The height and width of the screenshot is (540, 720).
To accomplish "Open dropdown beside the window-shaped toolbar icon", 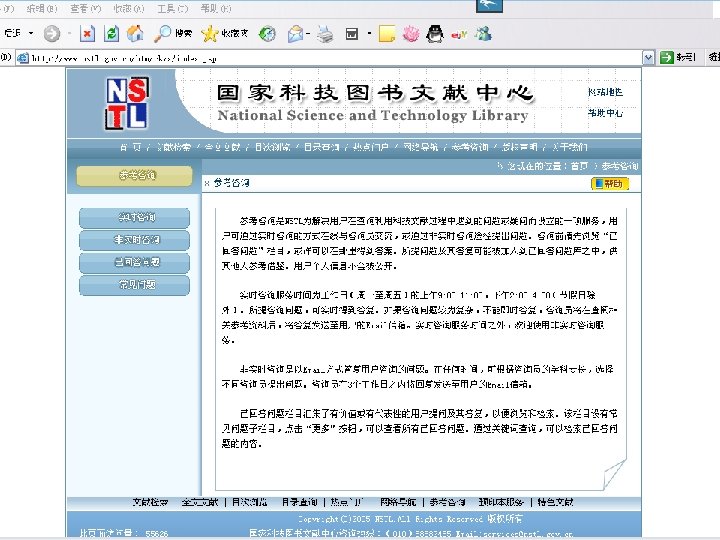I will coord(369,33).
